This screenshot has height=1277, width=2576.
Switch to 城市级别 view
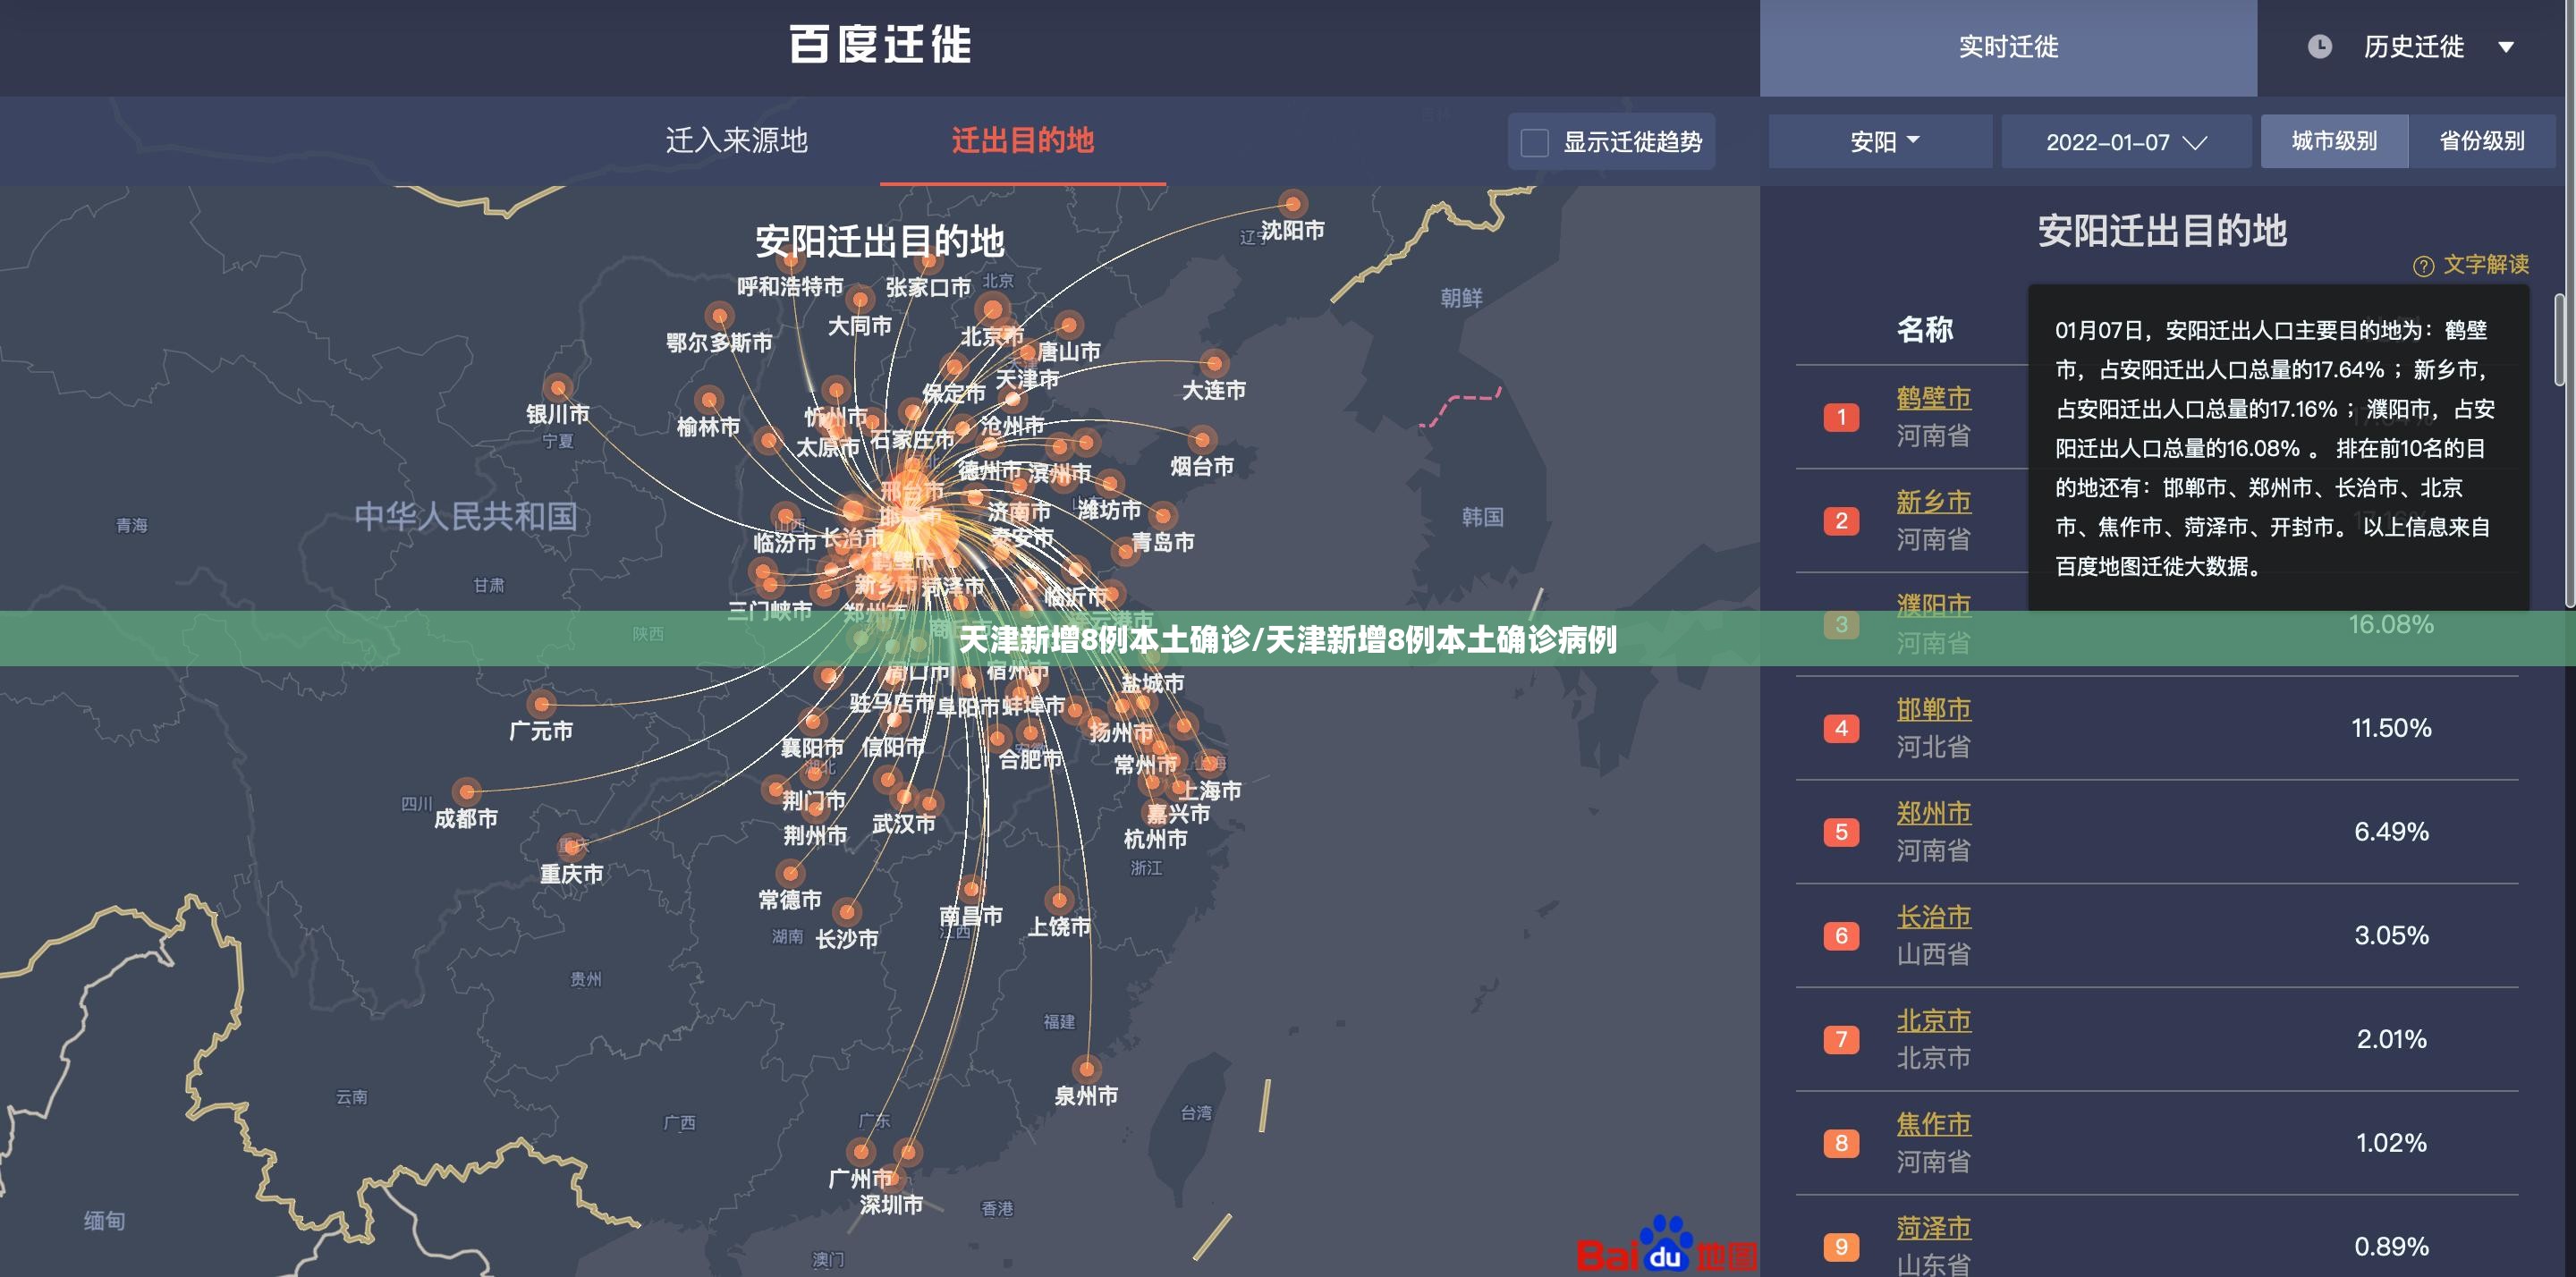pyautogui.click(x=2334, y=141)
